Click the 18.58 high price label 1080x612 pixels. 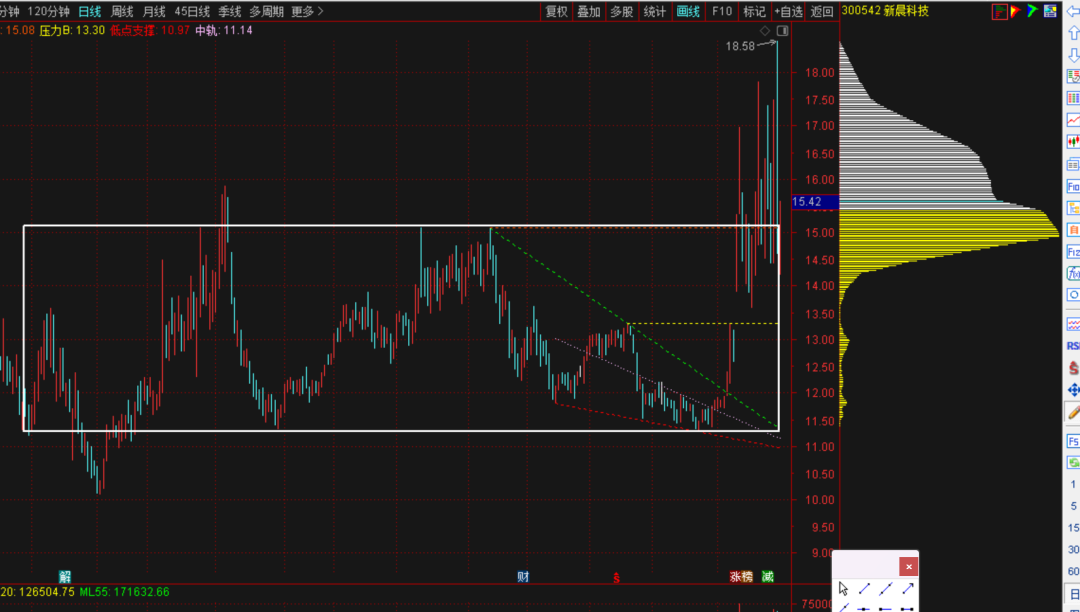(740, 46)
